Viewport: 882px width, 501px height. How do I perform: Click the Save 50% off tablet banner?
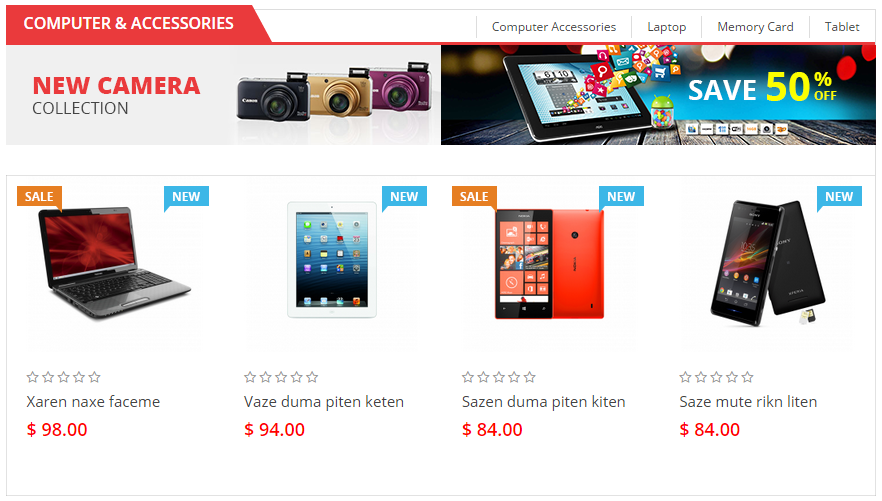[658, 95]
